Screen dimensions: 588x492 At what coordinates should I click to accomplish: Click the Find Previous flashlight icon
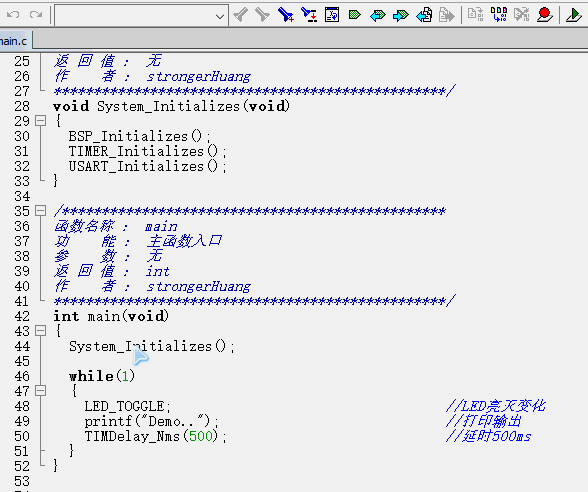tap(240, 15)
